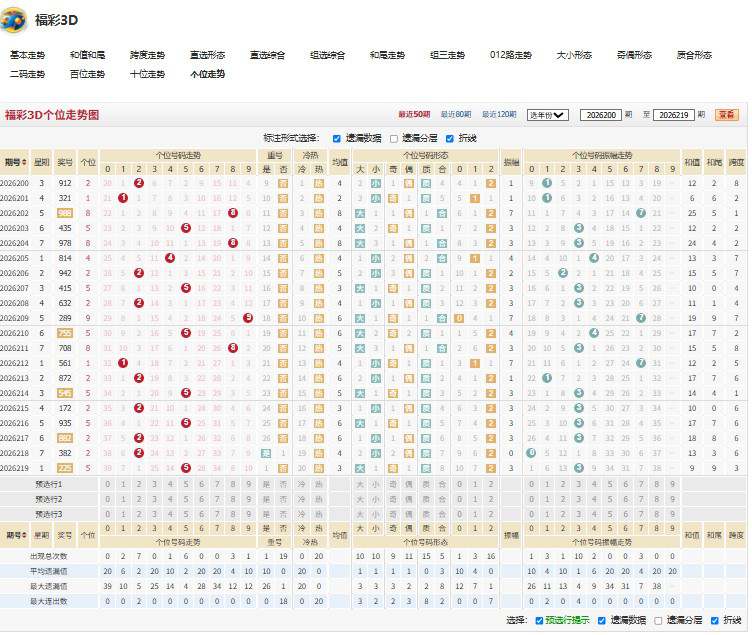Screen dimensions: 752x635
Task: Select digit 8 in 预选行3 号码走势
Action: coord(233,514)
